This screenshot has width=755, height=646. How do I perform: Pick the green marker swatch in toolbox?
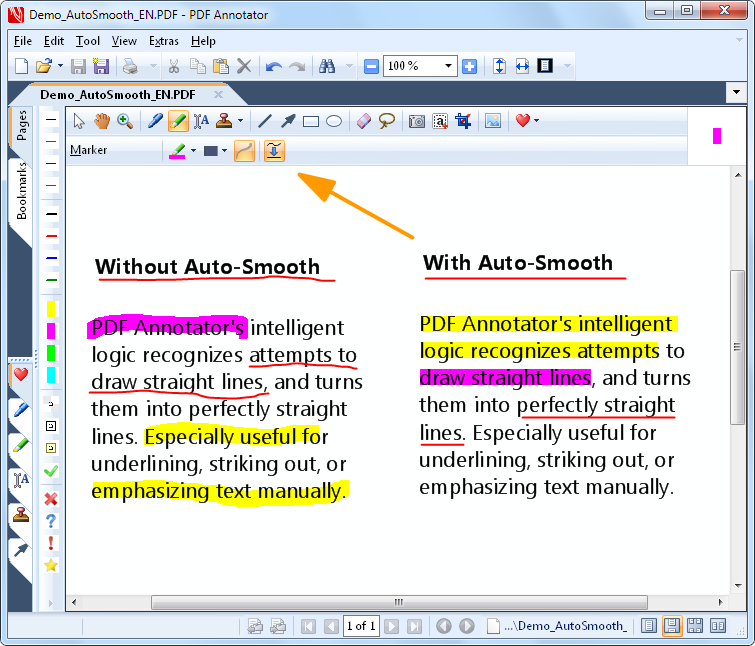point(51,353)
